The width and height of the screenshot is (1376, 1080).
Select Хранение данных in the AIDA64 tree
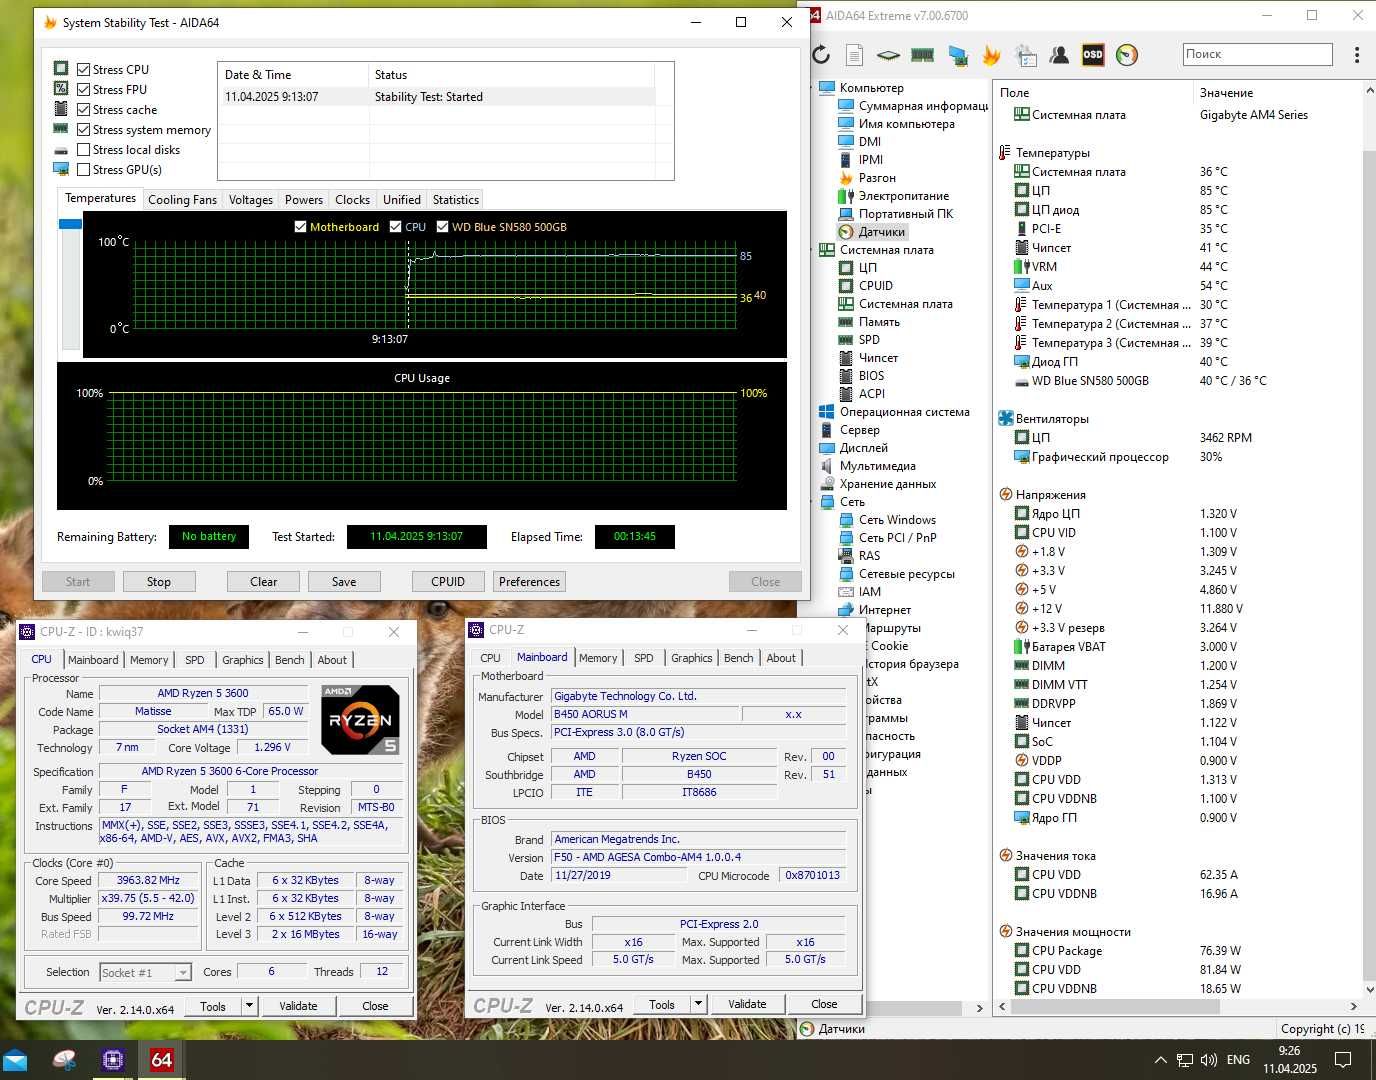pos(888,484)
